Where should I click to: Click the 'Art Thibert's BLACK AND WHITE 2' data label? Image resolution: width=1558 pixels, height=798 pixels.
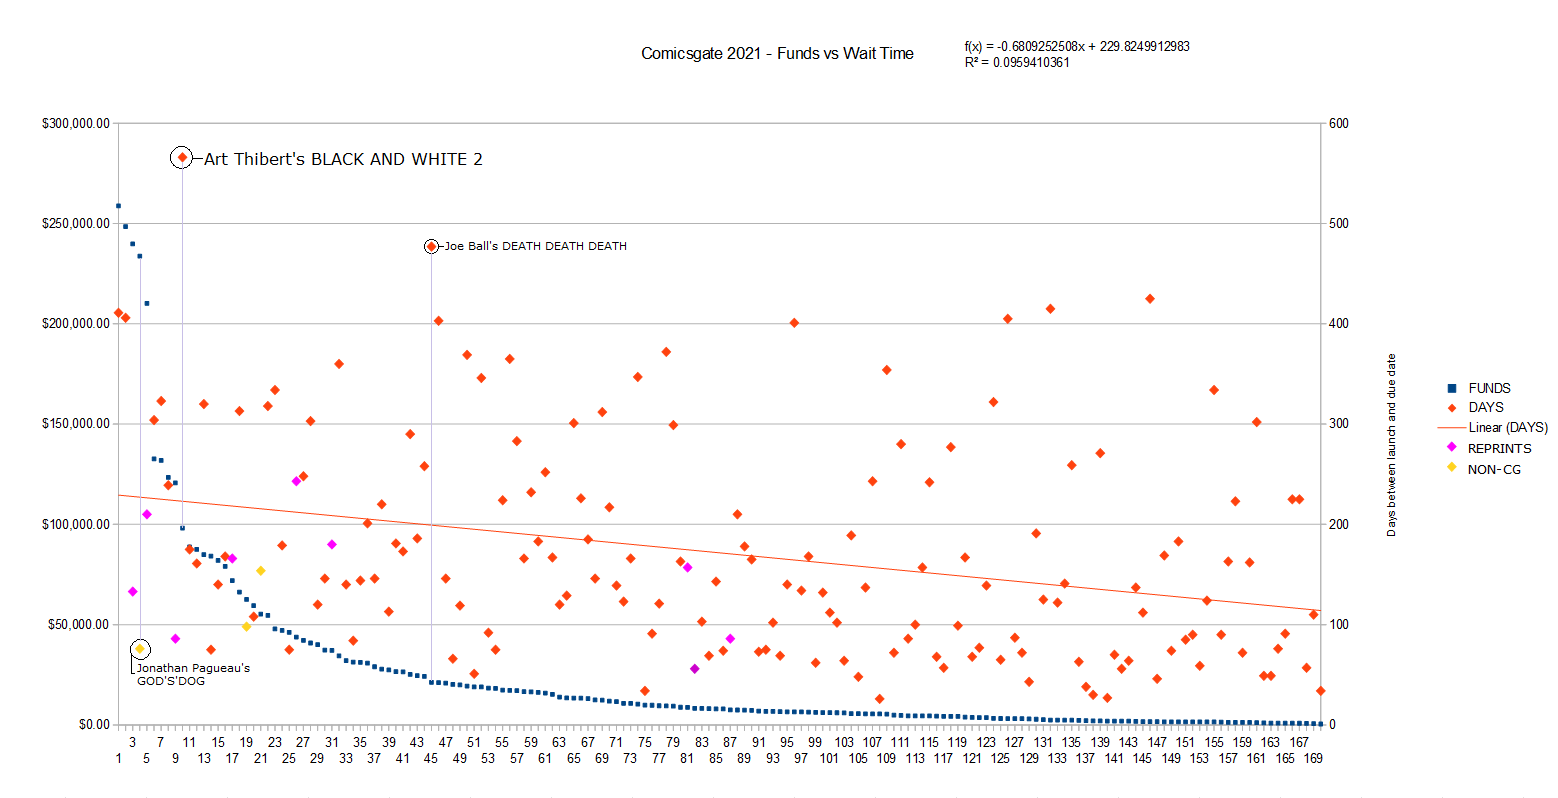(x=343, y=159)
